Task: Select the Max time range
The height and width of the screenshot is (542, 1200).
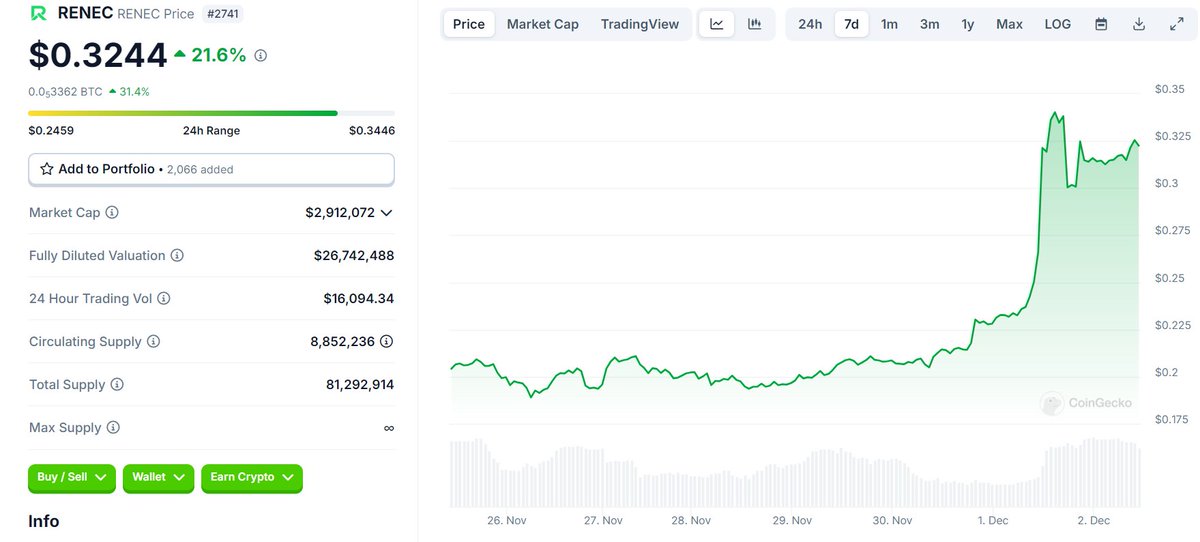Action: pyautogui.click(x=1009, y=24)
